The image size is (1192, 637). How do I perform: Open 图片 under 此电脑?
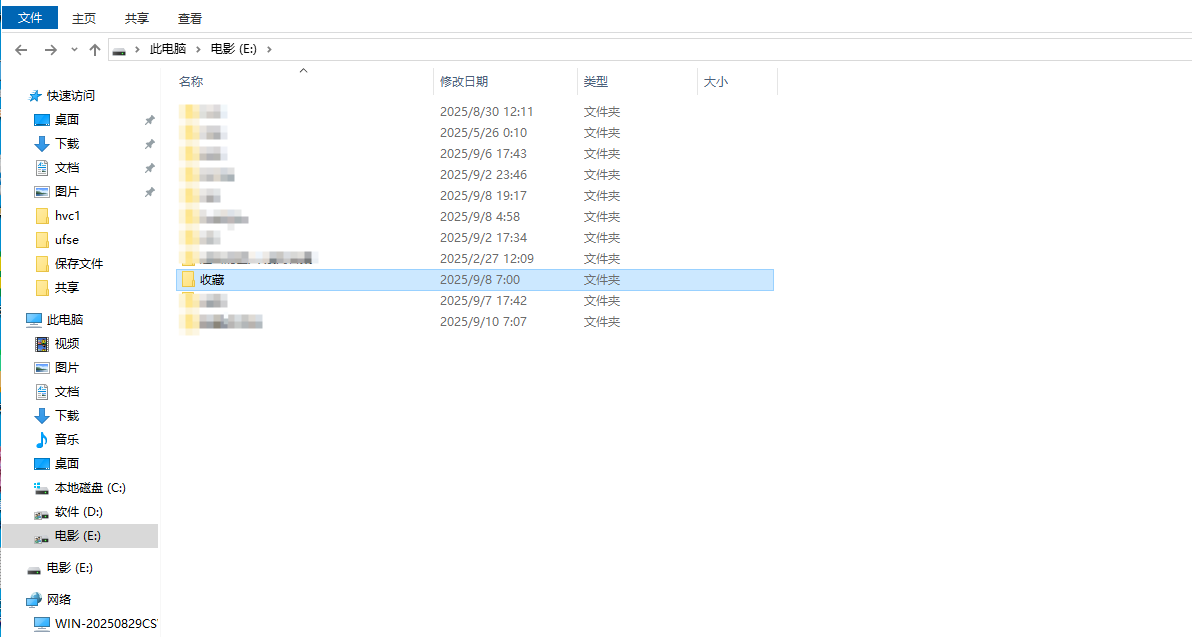67,367
